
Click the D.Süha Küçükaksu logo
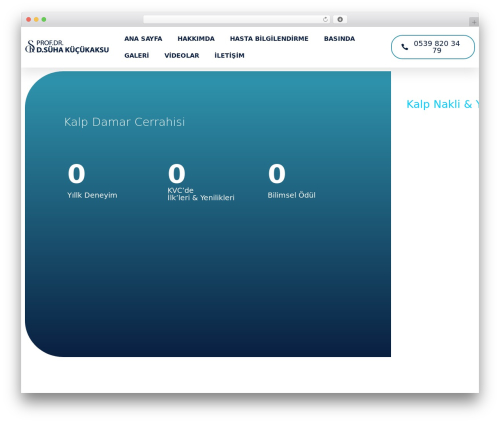67,47
